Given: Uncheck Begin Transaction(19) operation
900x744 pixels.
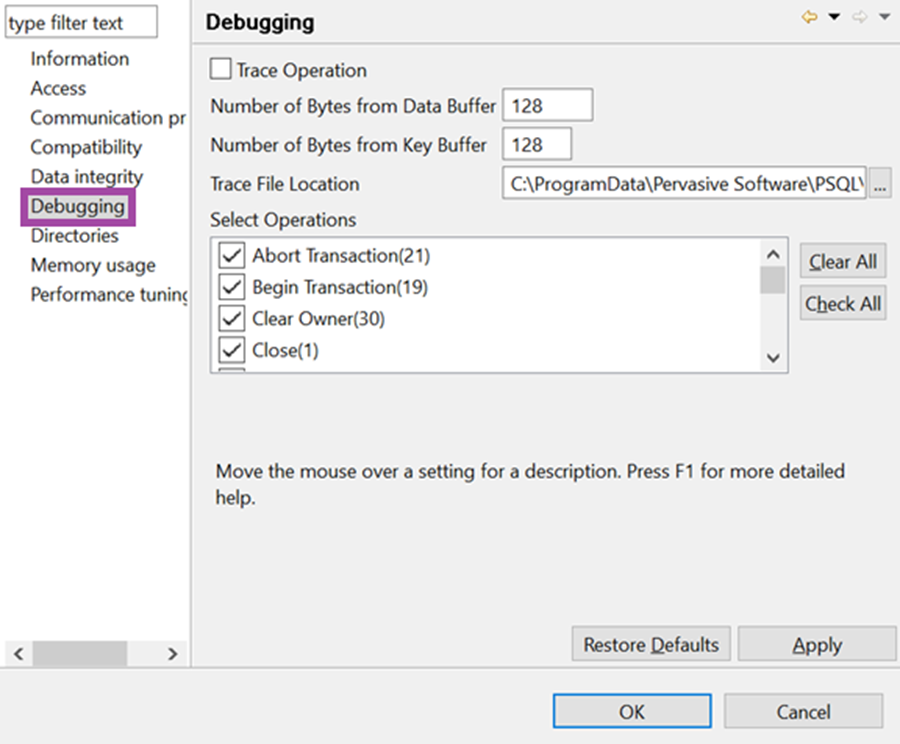Looking at the screenshot, I should [x=231, y=286].
